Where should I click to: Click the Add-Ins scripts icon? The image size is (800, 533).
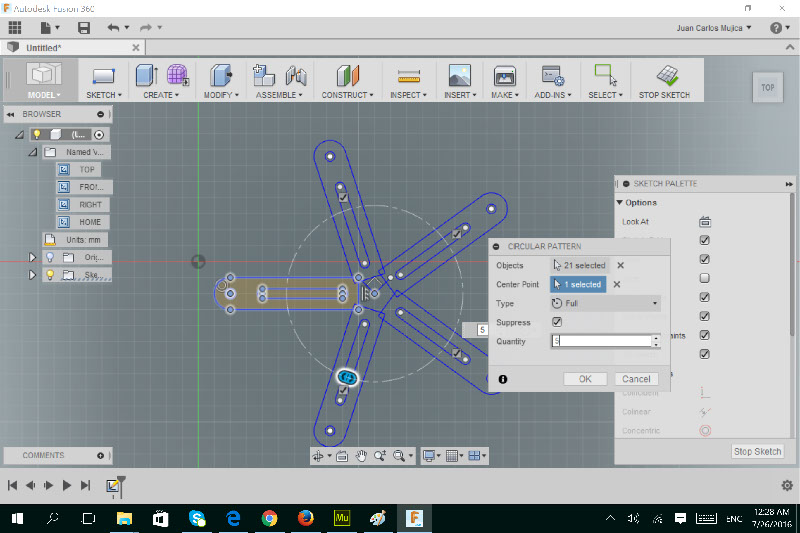click(x=553, y=76)
